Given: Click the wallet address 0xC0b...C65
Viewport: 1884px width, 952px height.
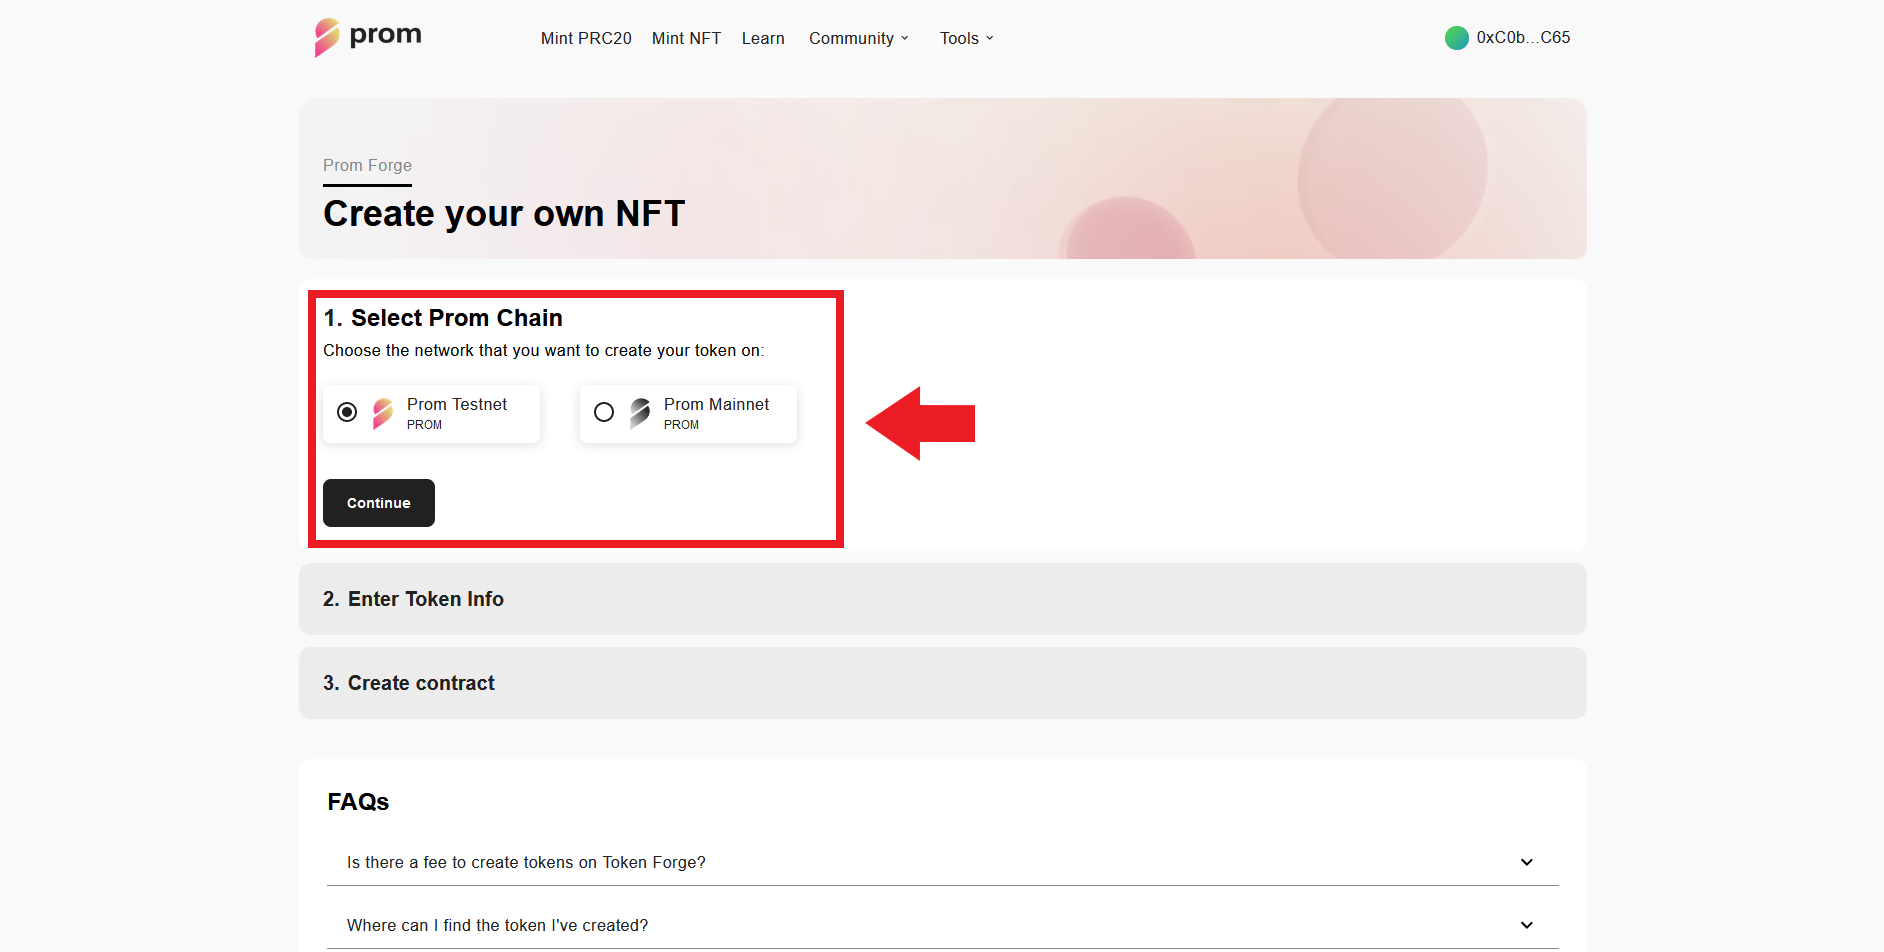Looking at the screenshot, I should pos(1523,38).
